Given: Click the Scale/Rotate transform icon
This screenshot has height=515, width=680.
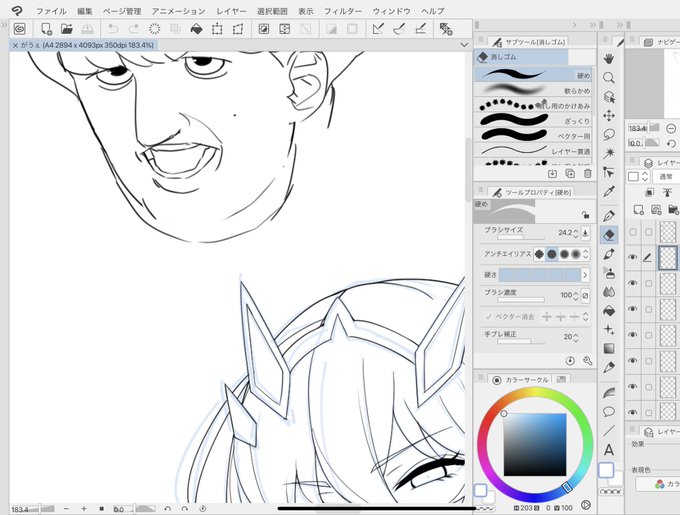Looking at the screenshot, I should [x=217, y=29].
